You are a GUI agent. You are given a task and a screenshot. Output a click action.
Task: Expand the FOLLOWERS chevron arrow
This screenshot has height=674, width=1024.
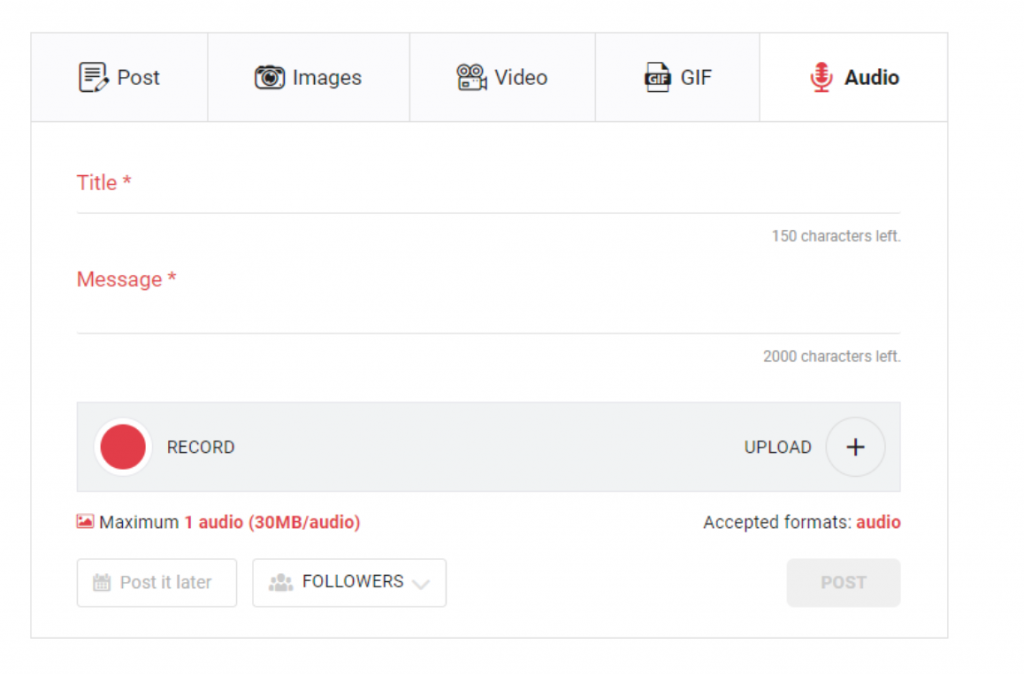(421, 584)
